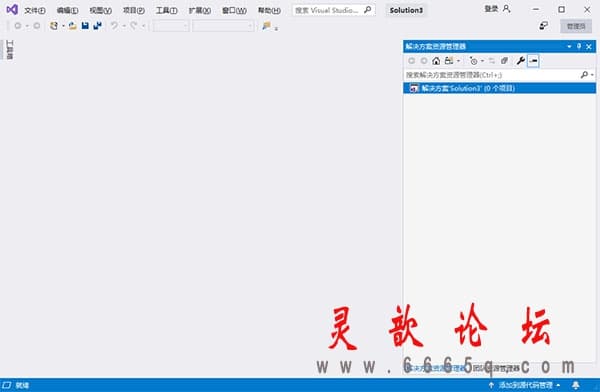This screenshot has height=392, width=600.
Task: Click the 管理员 badge button
Action: pos(576,26)
